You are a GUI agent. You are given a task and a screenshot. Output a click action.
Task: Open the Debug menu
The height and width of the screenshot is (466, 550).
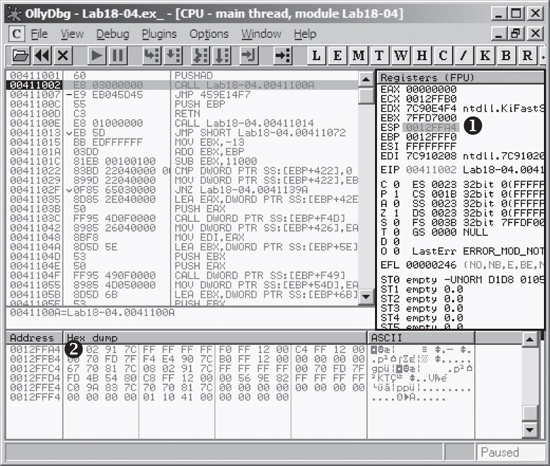pos(113,34)
